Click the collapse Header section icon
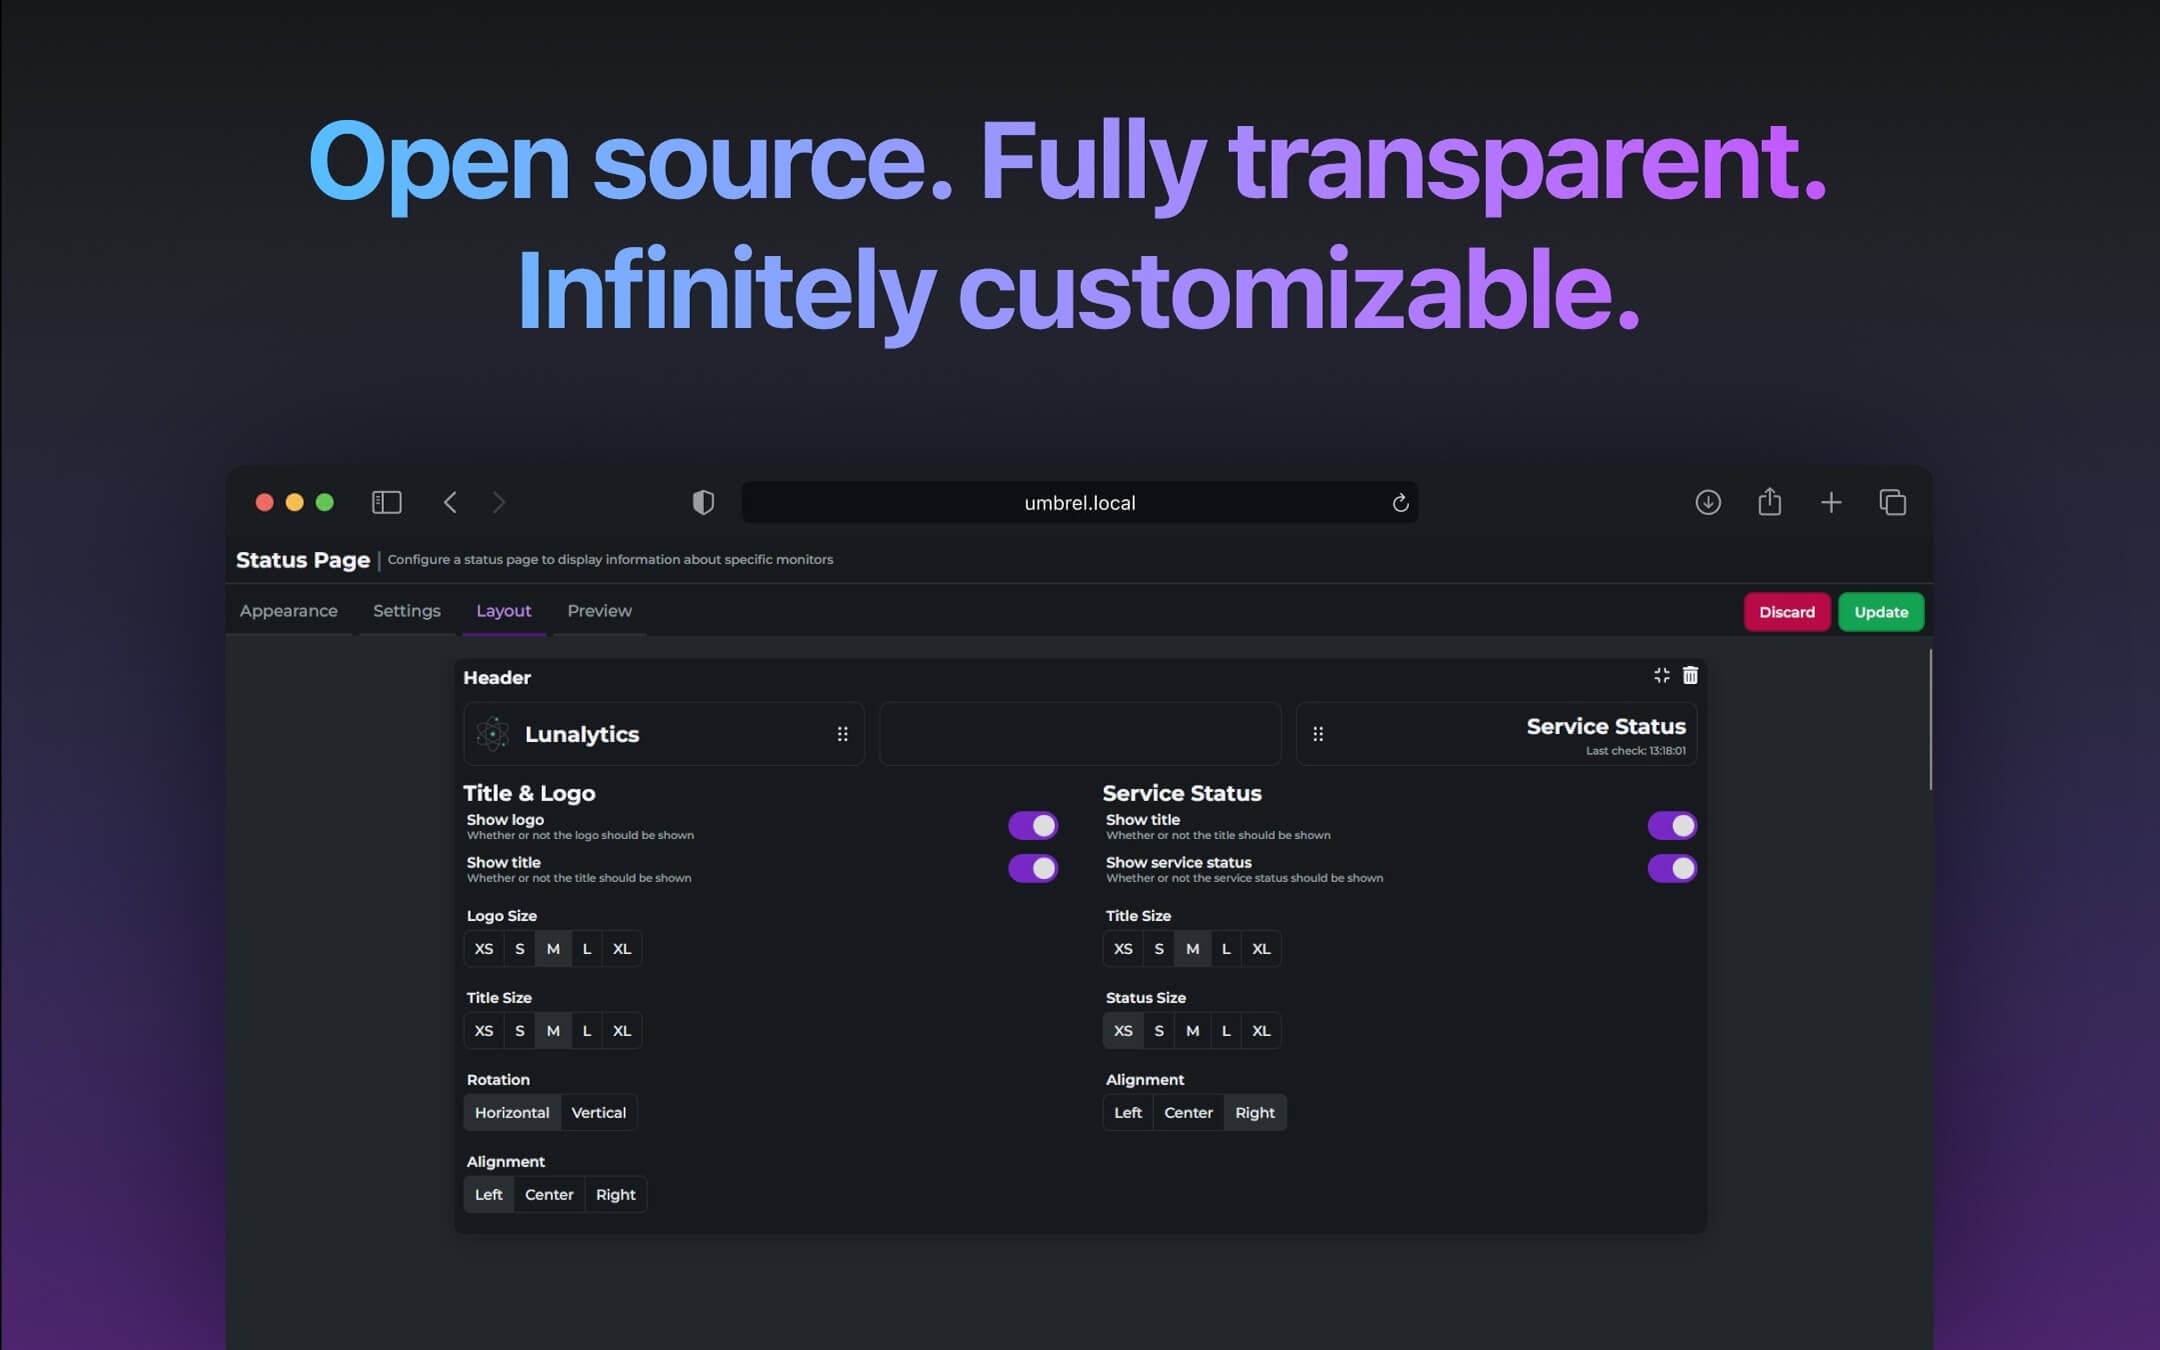This screenshot has height=1350, width=2160. (1661, 676)
